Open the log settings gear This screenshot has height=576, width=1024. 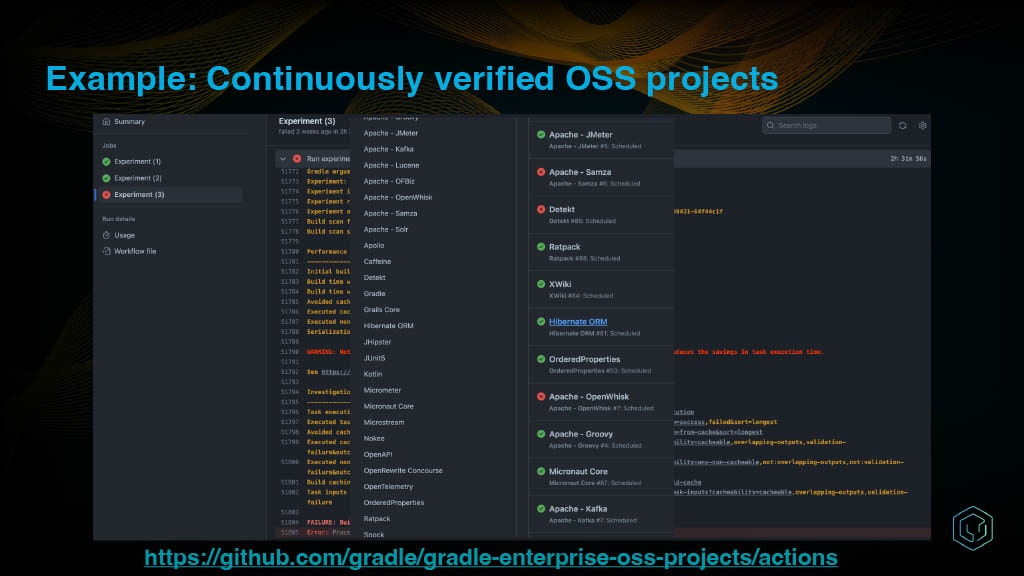click(x=923, y=125)
